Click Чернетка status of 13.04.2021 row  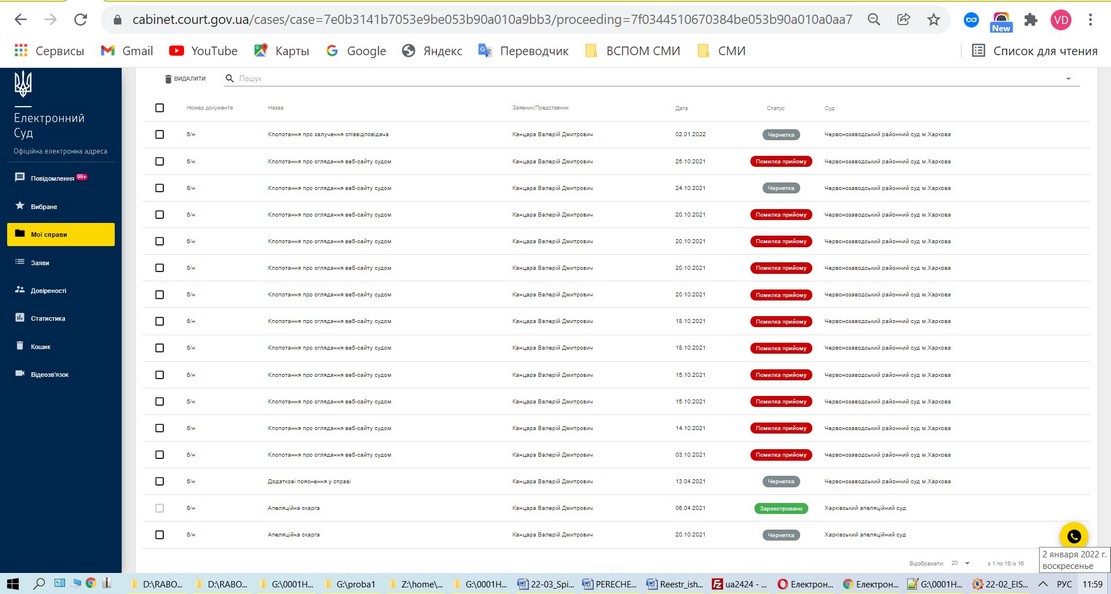tap(781, 481)
